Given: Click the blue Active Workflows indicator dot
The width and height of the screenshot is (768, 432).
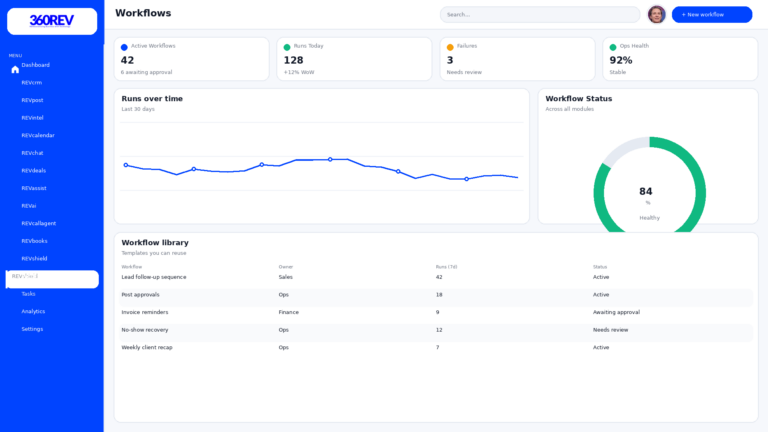Looking at the screenshot, I should click(124, 47).
